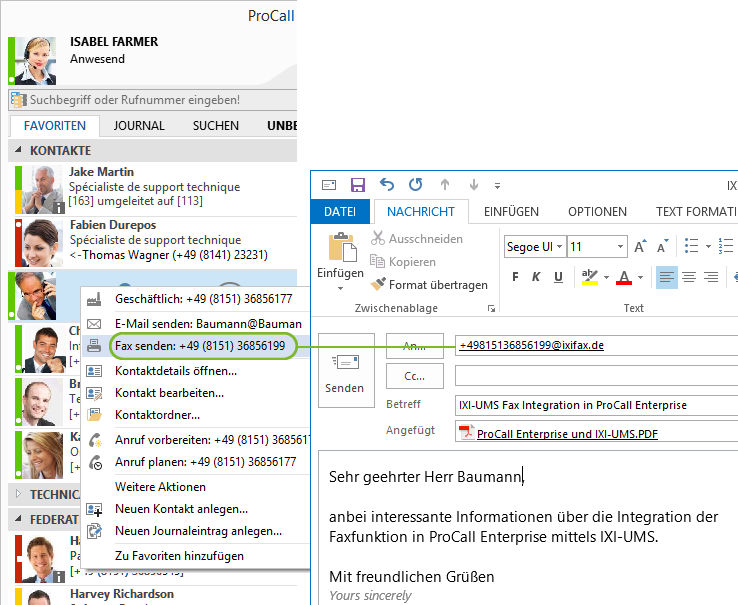Select Kontakt bearbeiten menu item
This screenshot has width=738, height=605.
click(195, 393)
